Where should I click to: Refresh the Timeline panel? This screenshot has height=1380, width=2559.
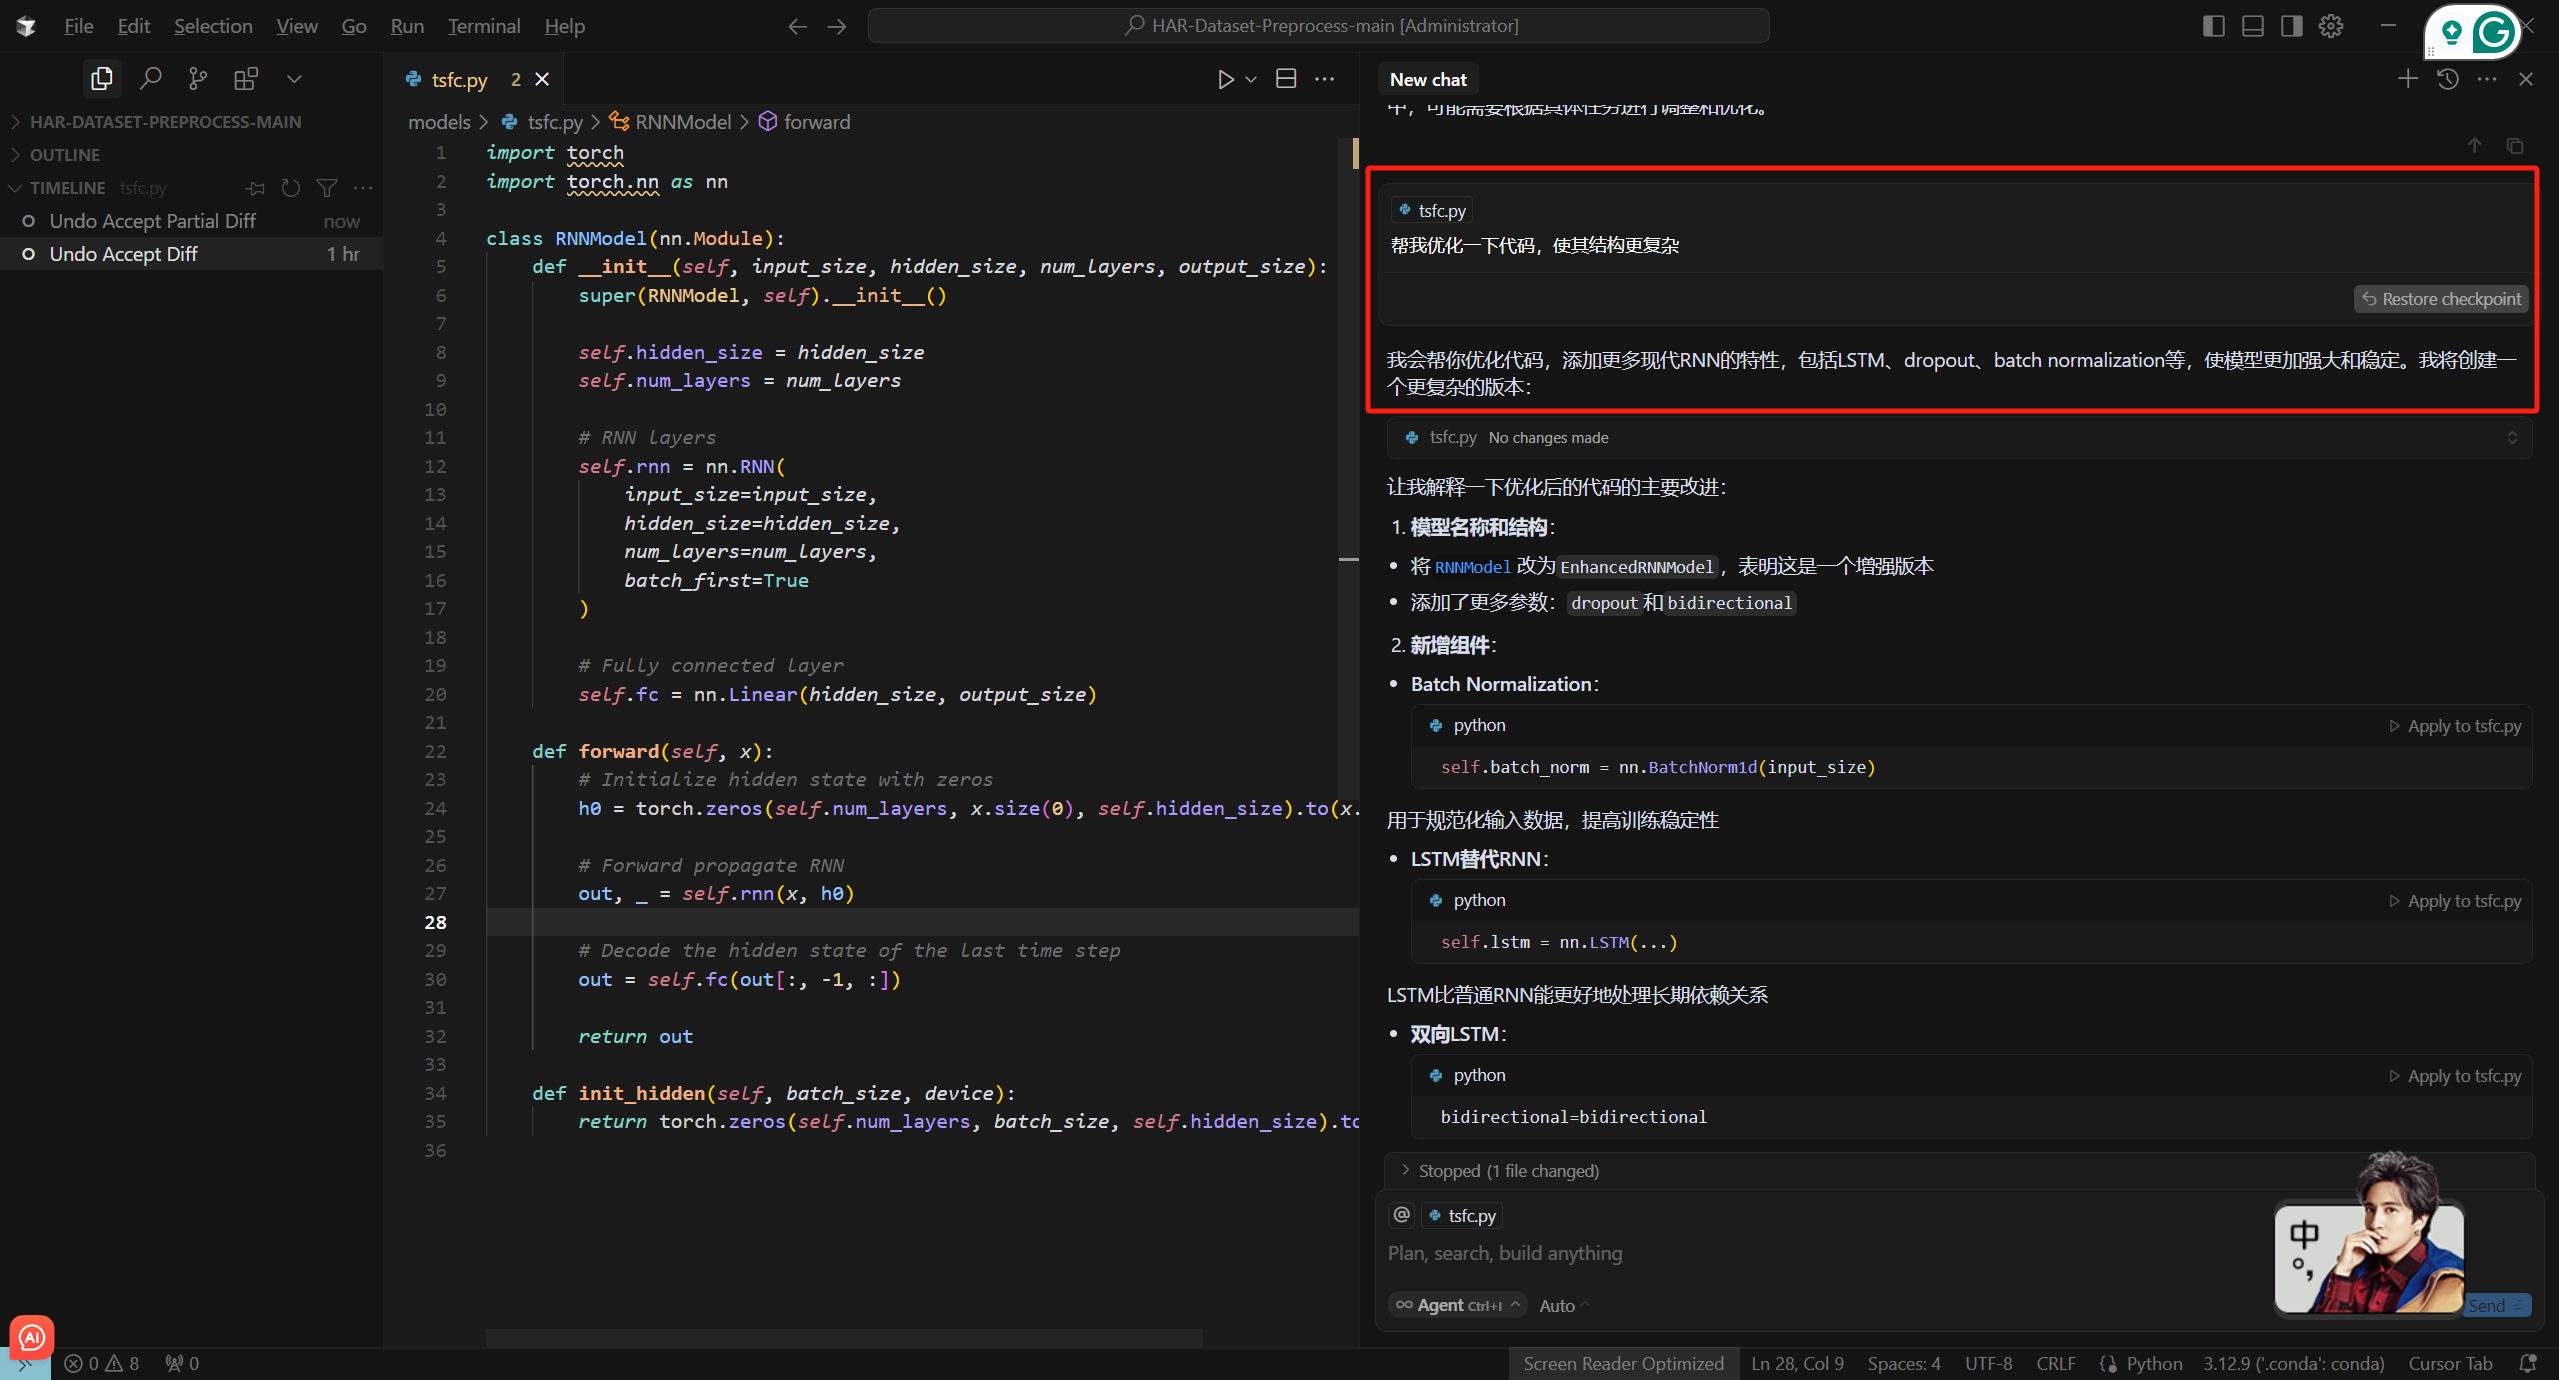[291, 188]
